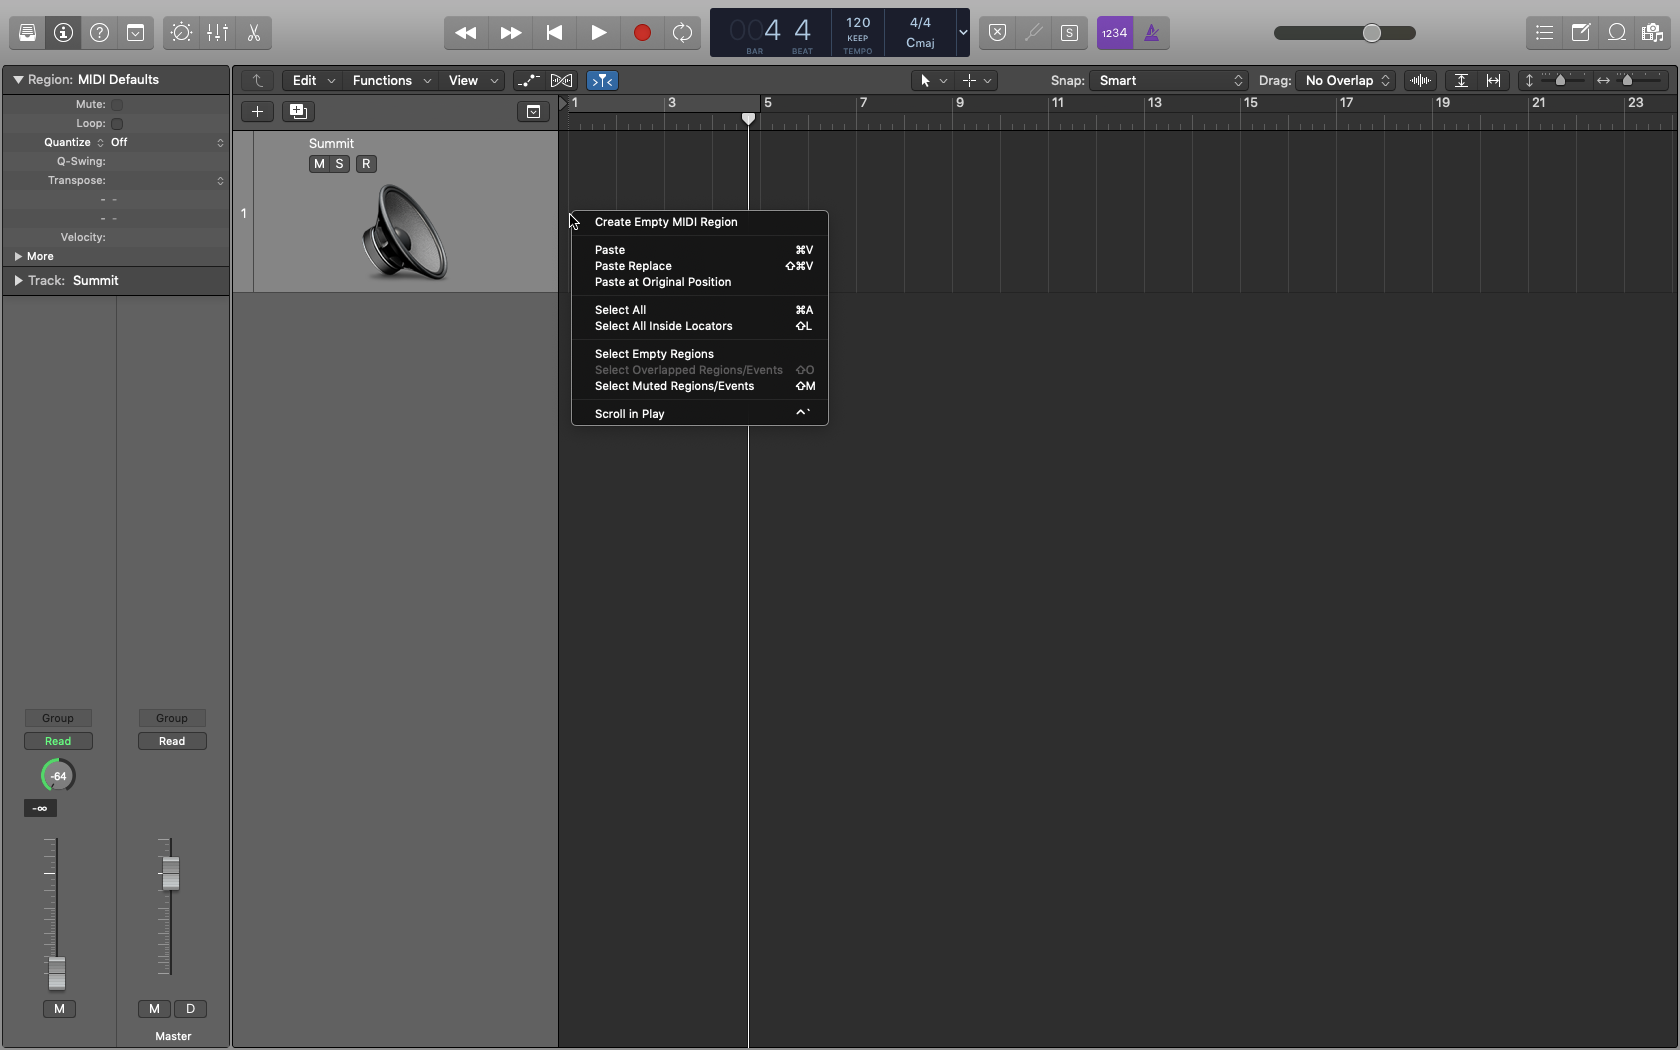Click the Waveform Zoom icon
This screenshot has height=1050, width=1680.
1421,80
